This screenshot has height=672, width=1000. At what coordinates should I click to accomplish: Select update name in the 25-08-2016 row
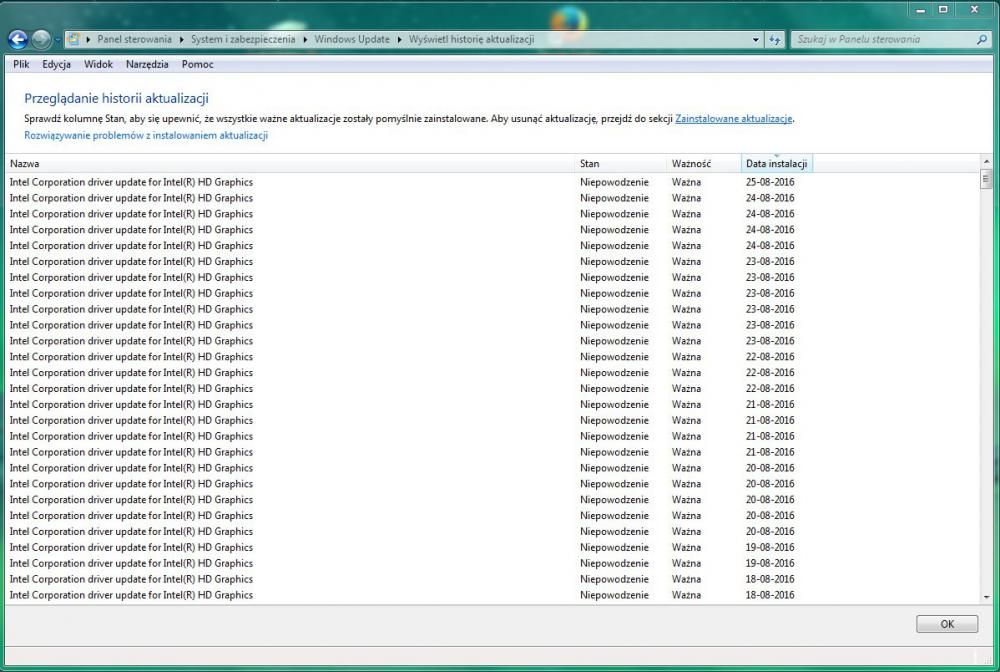pos(131,182)
